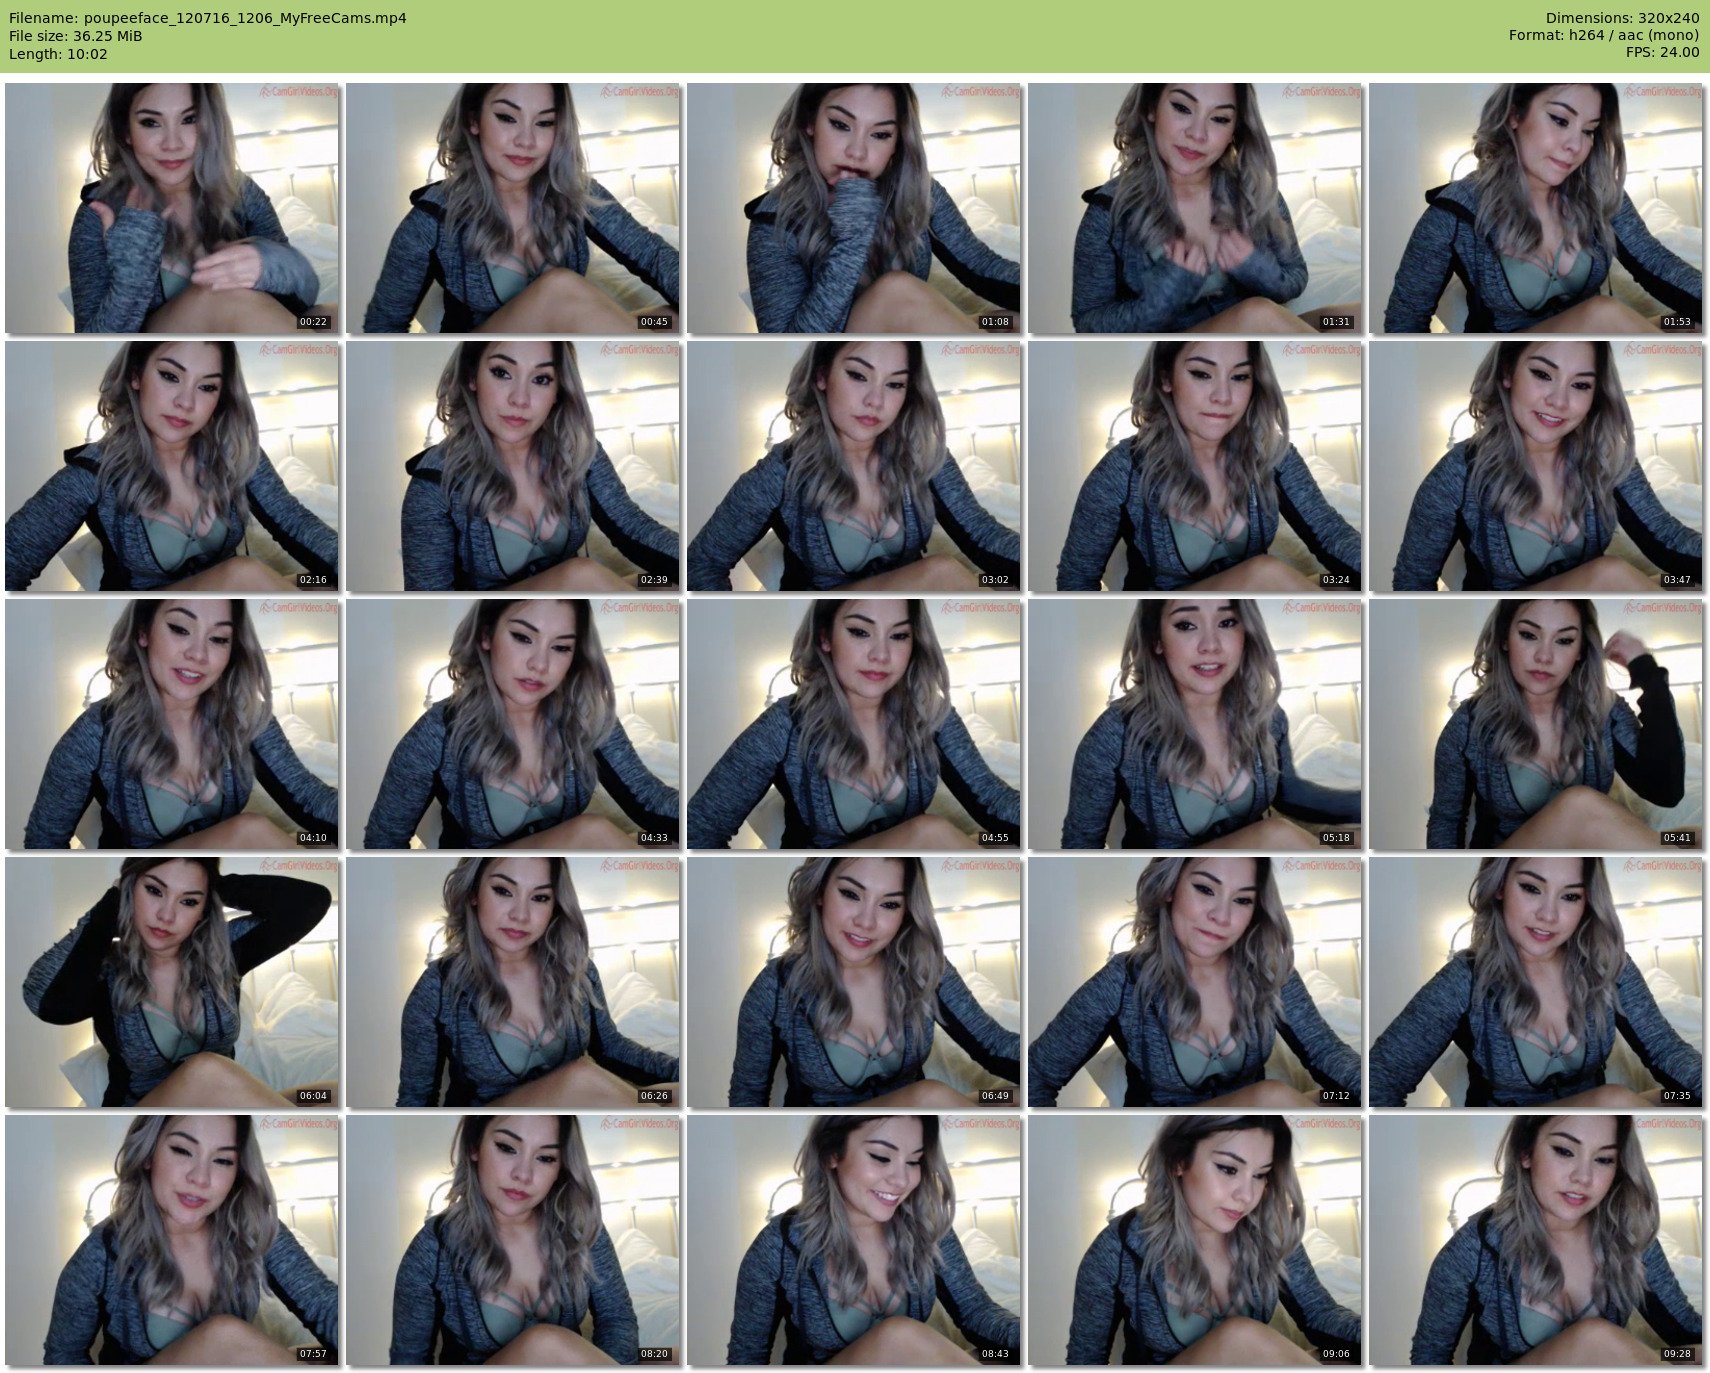Click the Filename text in the header

coord(208,18)
